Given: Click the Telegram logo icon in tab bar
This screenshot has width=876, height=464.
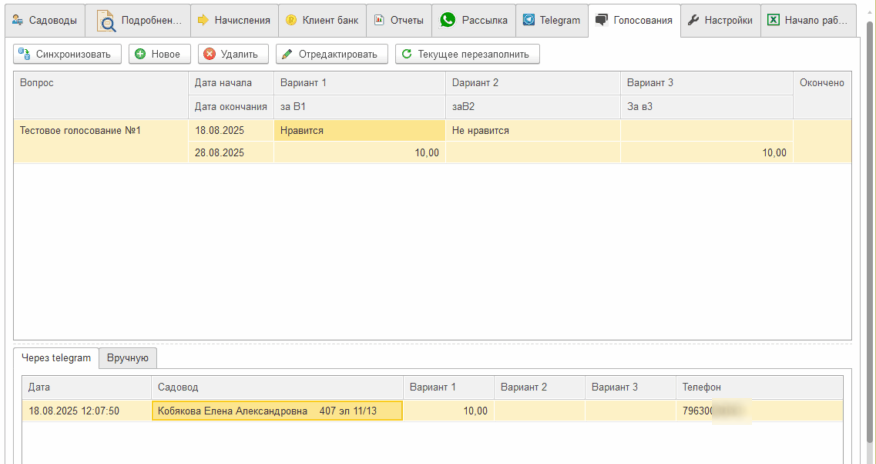Looking at the screenshot, I should coord(528,20).
